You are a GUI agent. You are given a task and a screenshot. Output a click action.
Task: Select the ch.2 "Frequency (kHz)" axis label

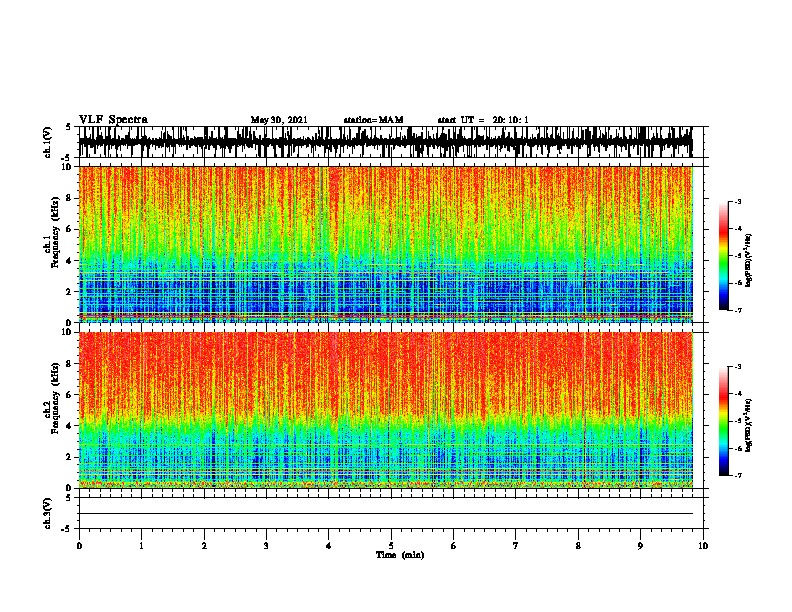point(55,398)
